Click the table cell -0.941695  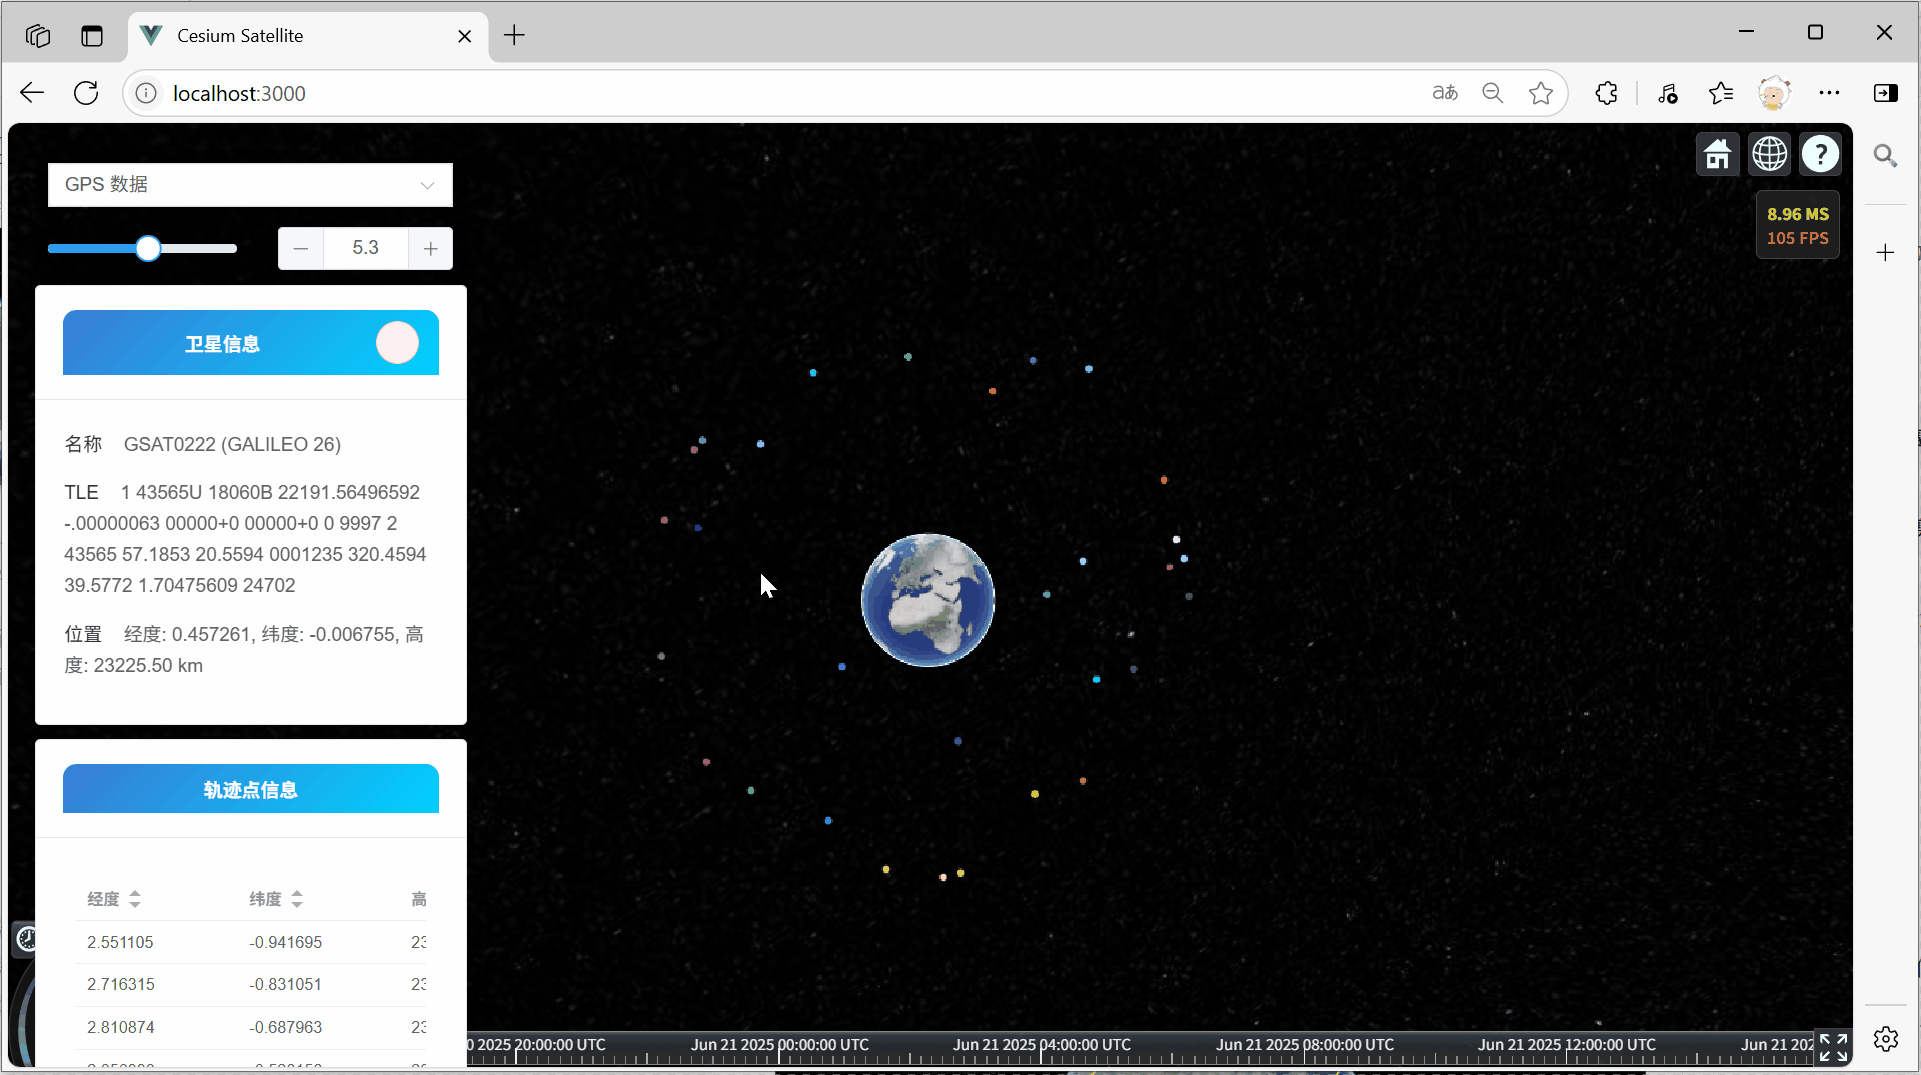285,942
